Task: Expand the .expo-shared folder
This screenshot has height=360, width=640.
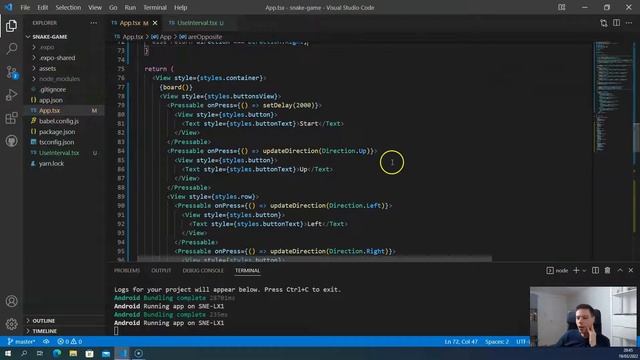Action: point(57,58)
